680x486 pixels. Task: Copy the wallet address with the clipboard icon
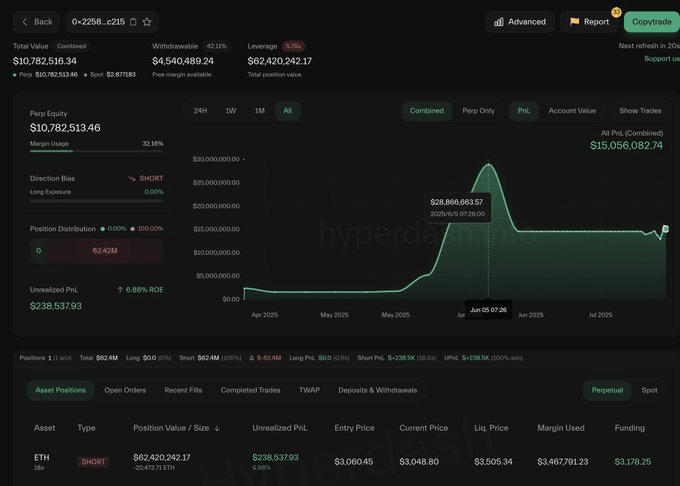pos(133,21)
